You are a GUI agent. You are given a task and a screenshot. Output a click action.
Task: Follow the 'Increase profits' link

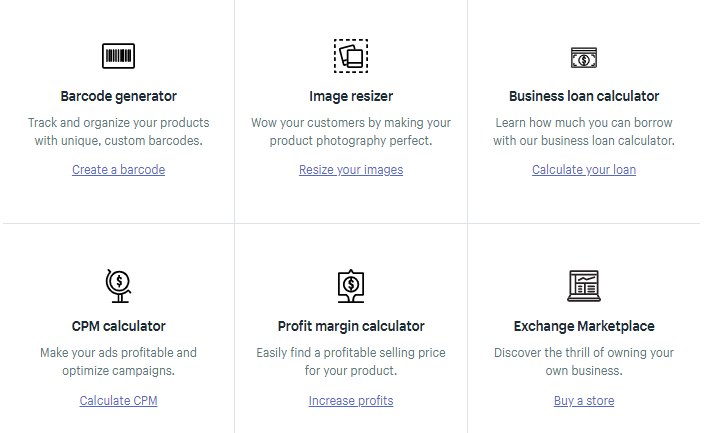(x=351, y=401)
